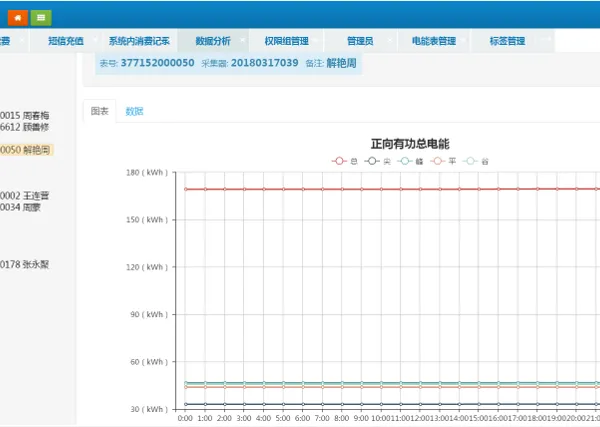Select the 数据分析 tab

click(213, 41)
